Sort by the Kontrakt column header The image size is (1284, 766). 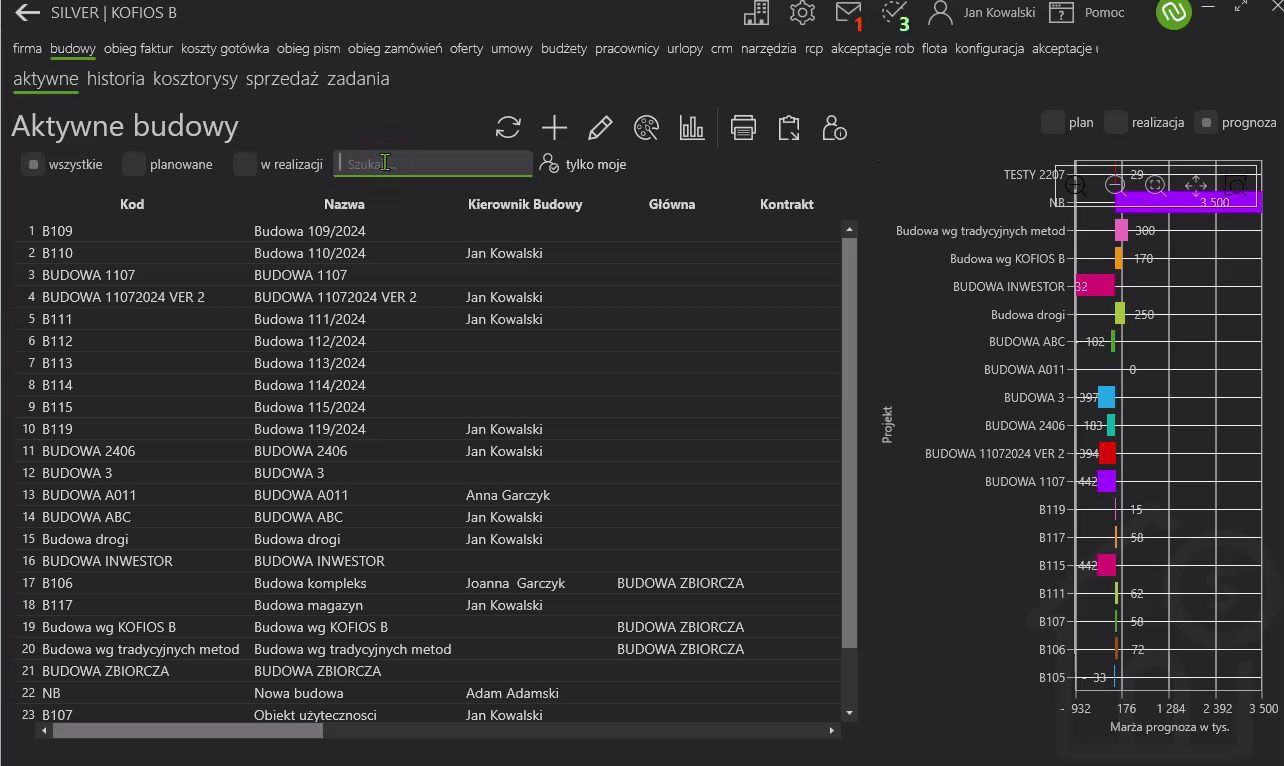pyautogui.click(x=787, y=204)
